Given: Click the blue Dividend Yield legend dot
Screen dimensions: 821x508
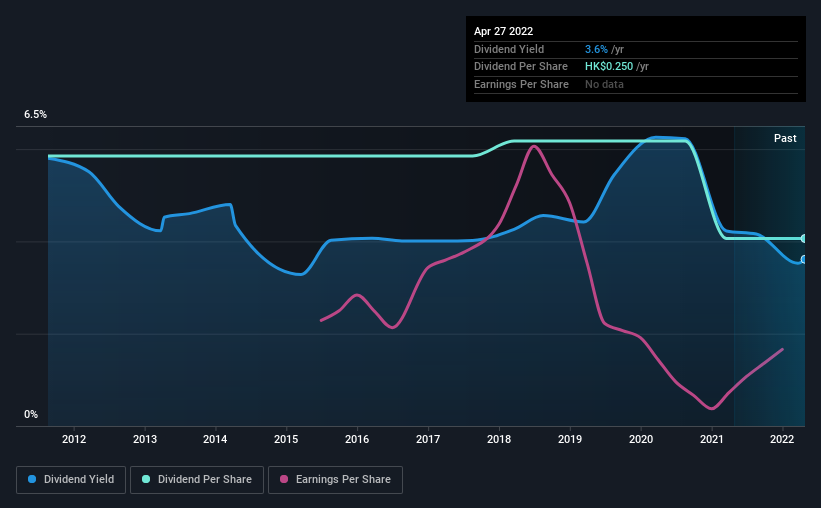Looking at the screenshot, I should click(32, 479).
